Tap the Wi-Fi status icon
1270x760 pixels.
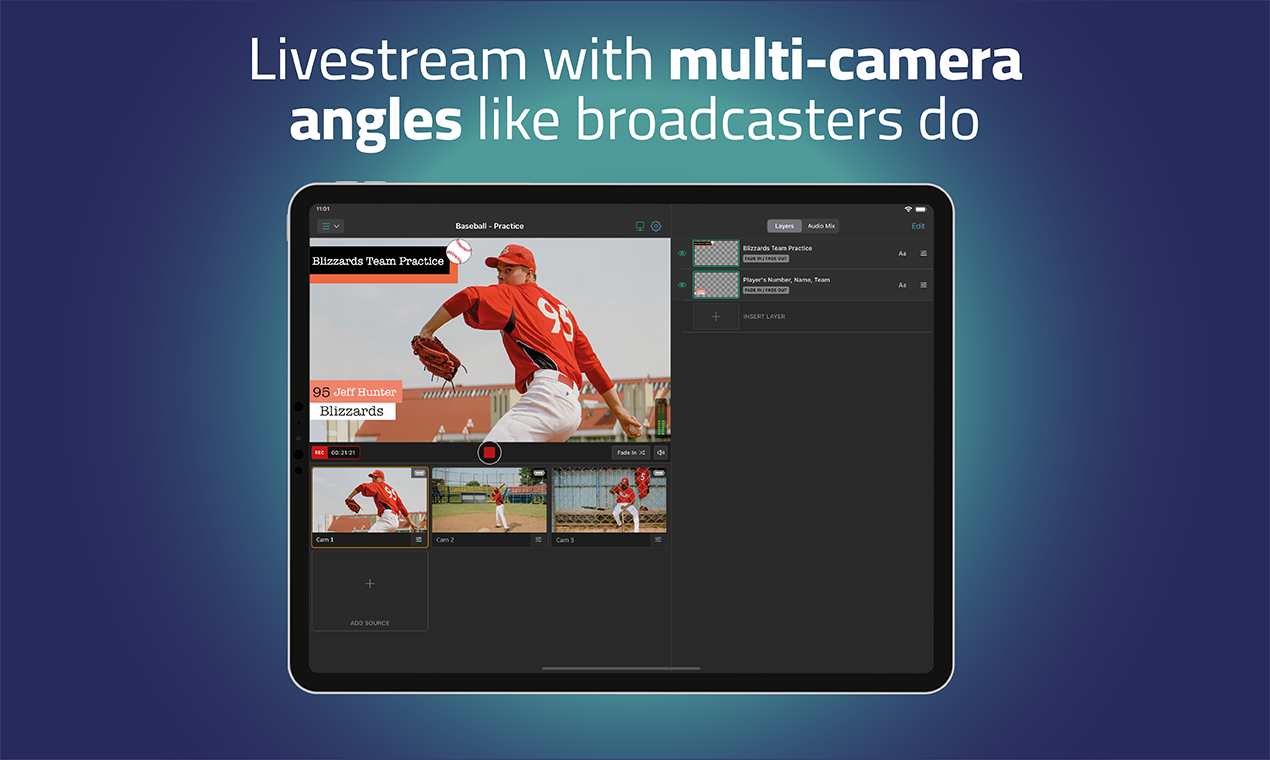(908, 209)
